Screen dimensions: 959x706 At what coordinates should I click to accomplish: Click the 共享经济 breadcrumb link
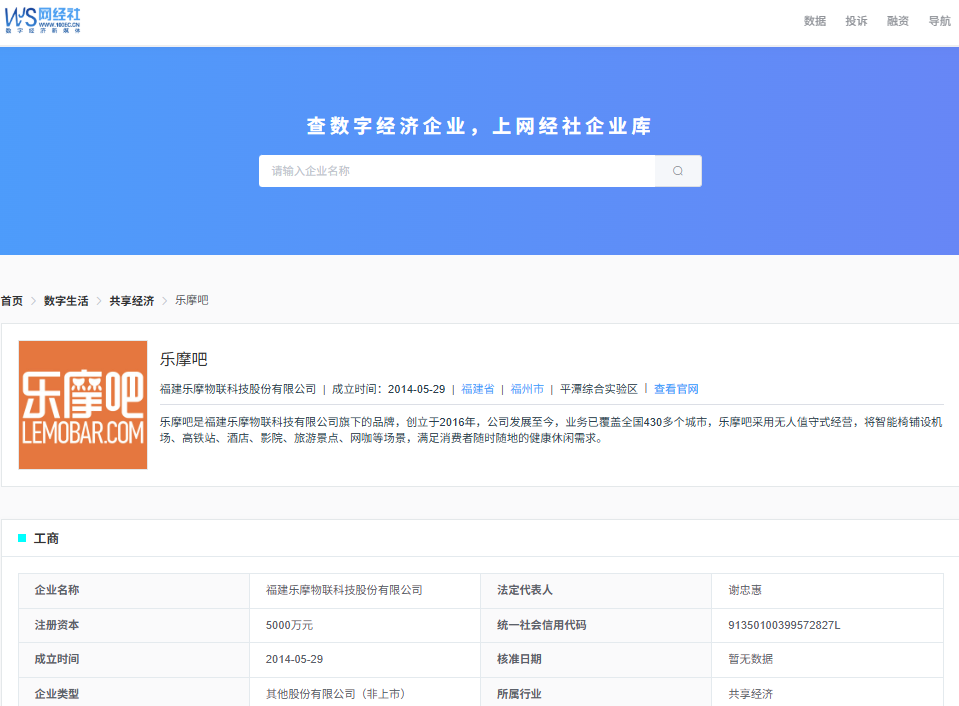tap(131, 300)
